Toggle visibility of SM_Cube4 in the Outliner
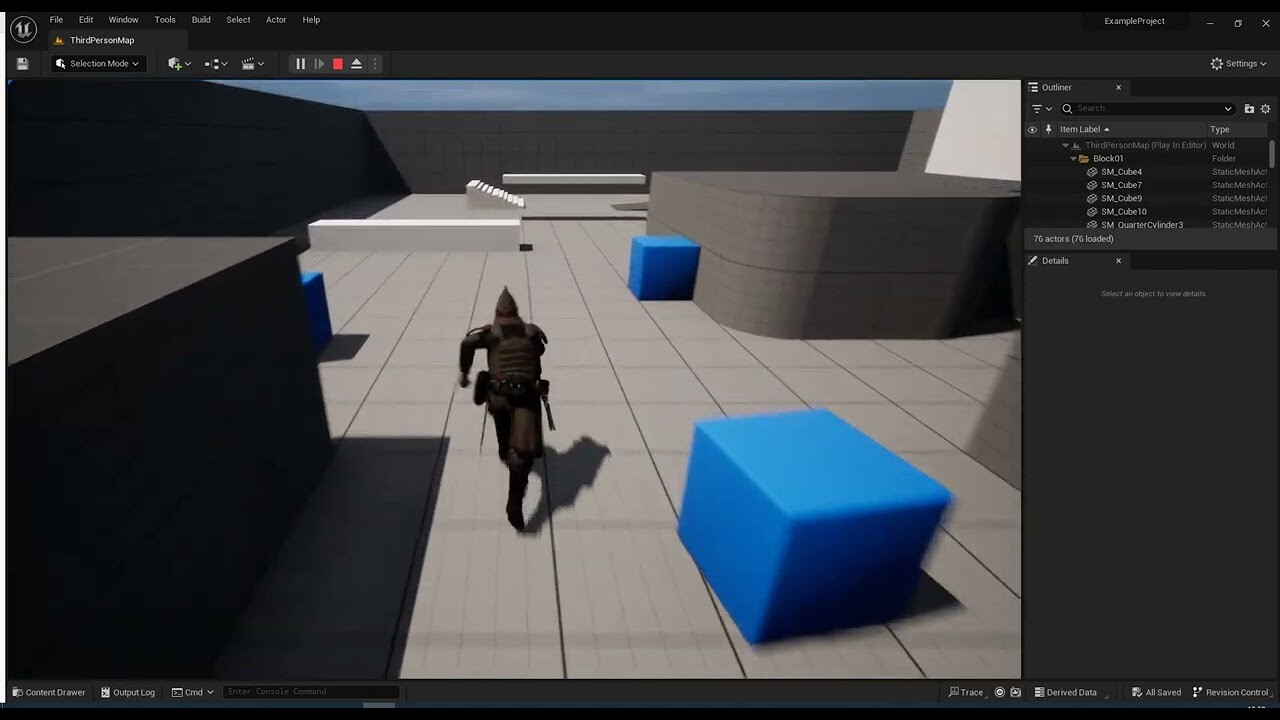Screen dimensions: 1280x720 coord(1033,171)
